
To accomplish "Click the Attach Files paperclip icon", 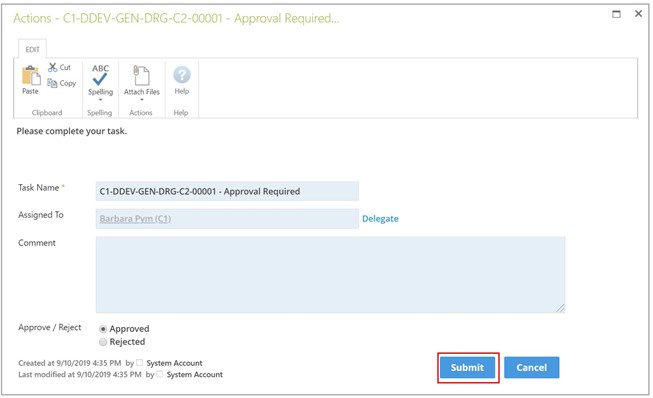I will point(141,75).
